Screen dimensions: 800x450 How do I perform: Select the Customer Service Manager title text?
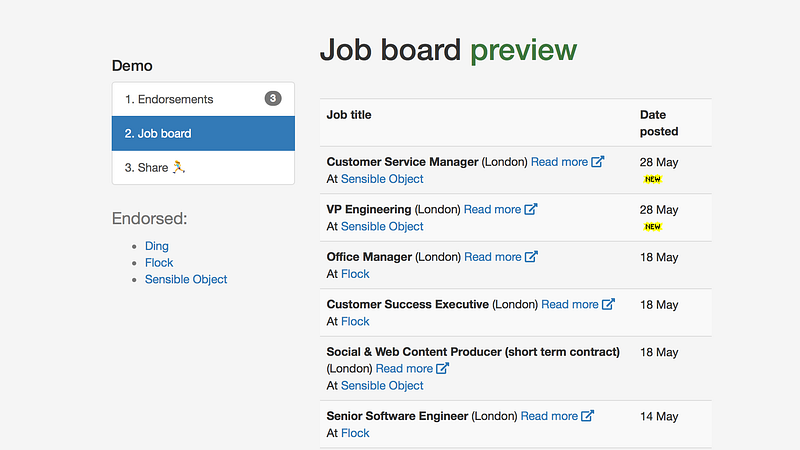tap(403, 162)
